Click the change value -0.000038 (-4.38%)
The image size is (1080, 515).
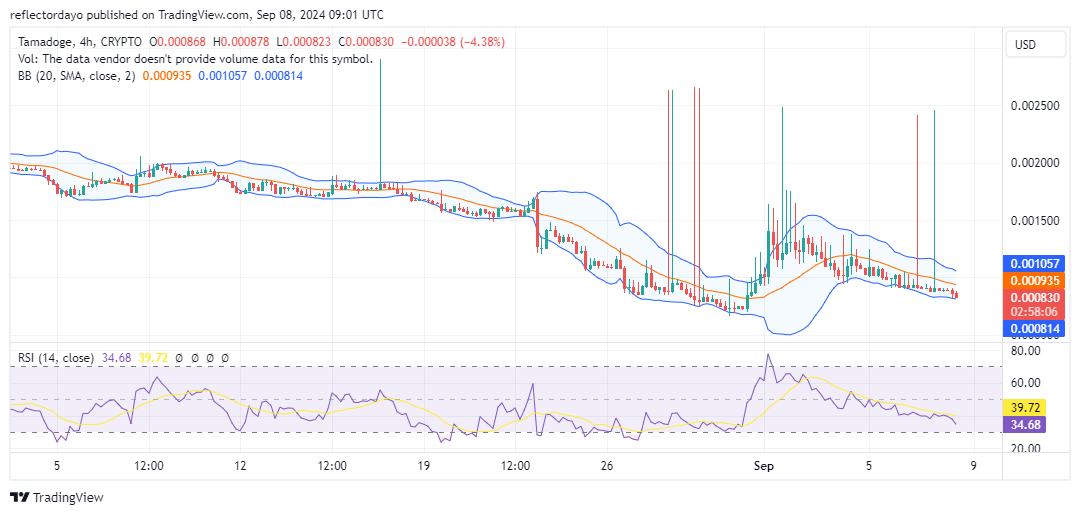pyautogui.click(x=452, y=42)
